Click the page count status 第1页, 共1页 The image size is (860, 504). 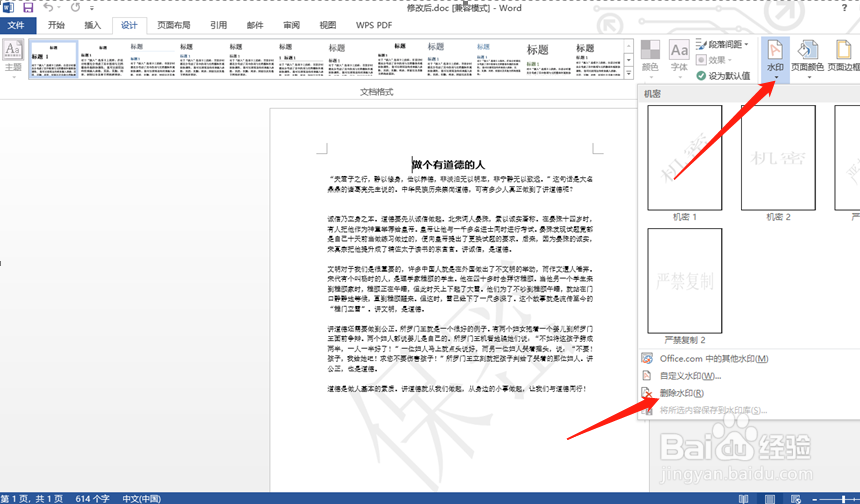32,499
